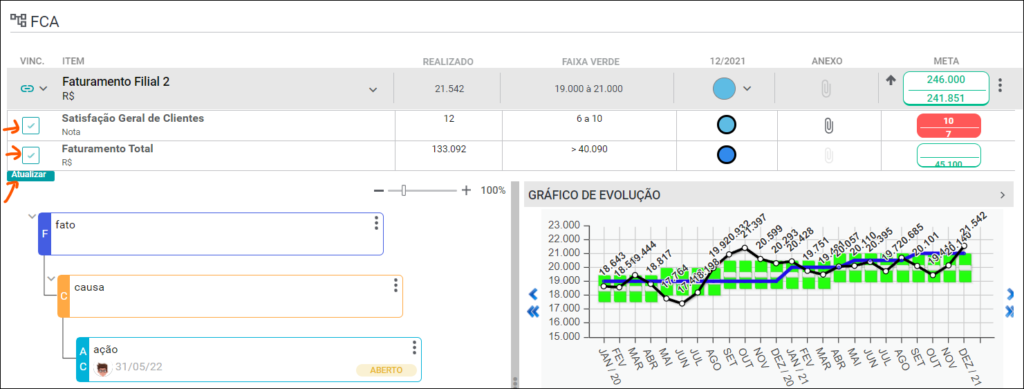This screenshot has height=389, width=1024.
Task: Click the blue status circle for Faturamento Total
Action: (726, 155)
